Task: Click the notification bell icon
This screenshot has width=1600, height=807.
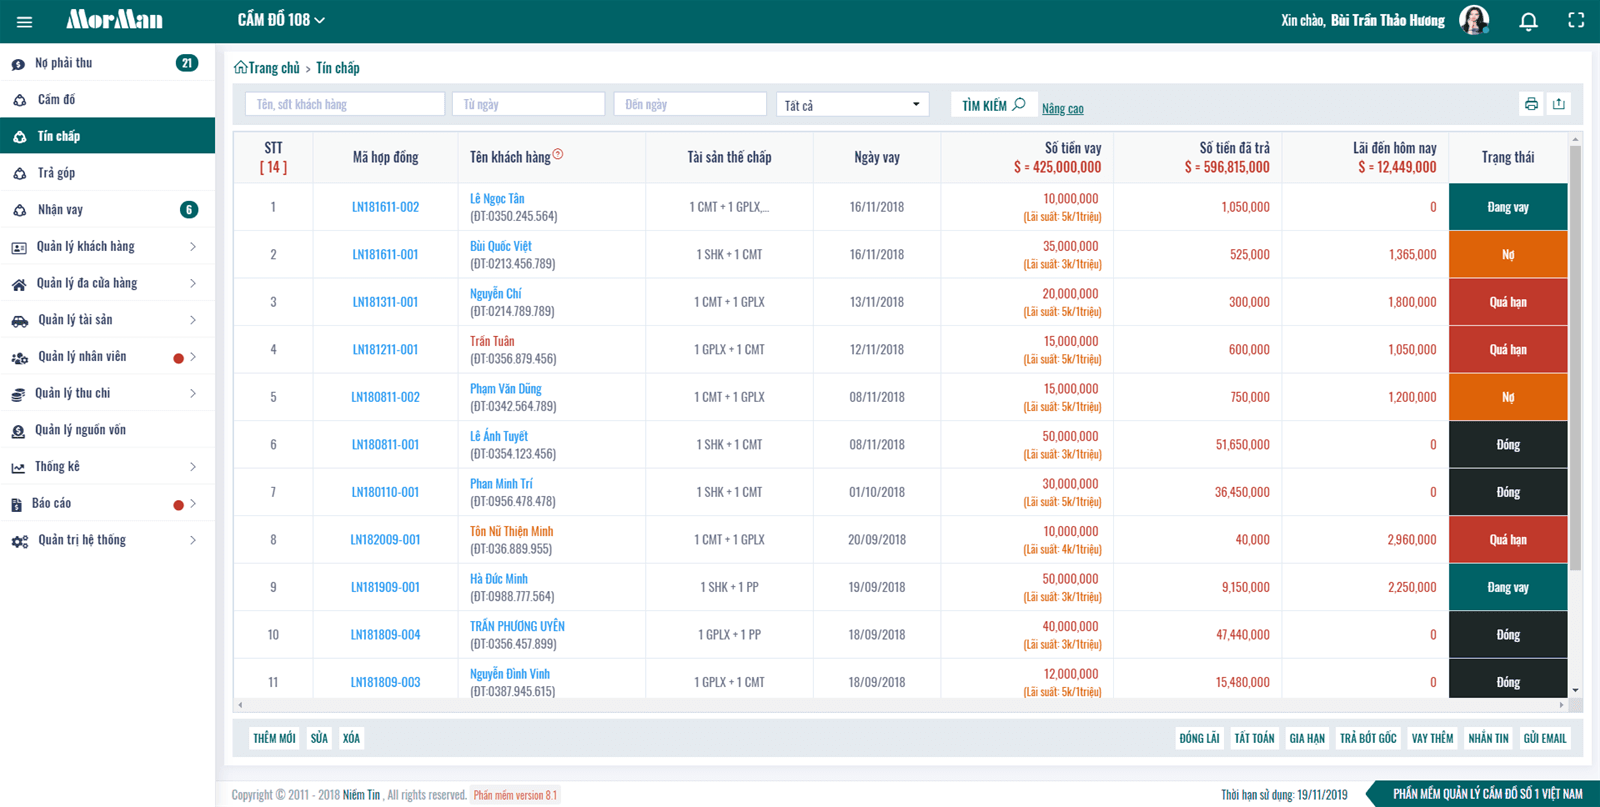Action: [1528, 21]
